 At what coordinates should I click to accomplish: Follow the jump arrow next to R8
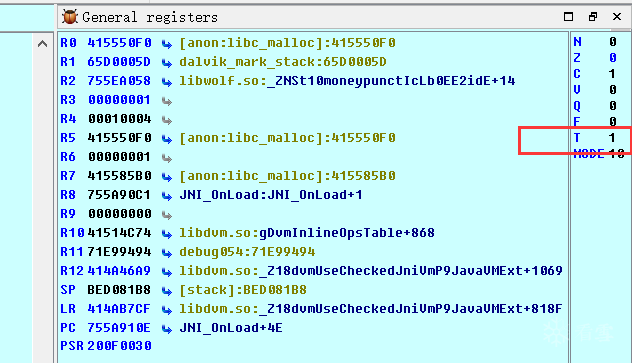[166, 195]
